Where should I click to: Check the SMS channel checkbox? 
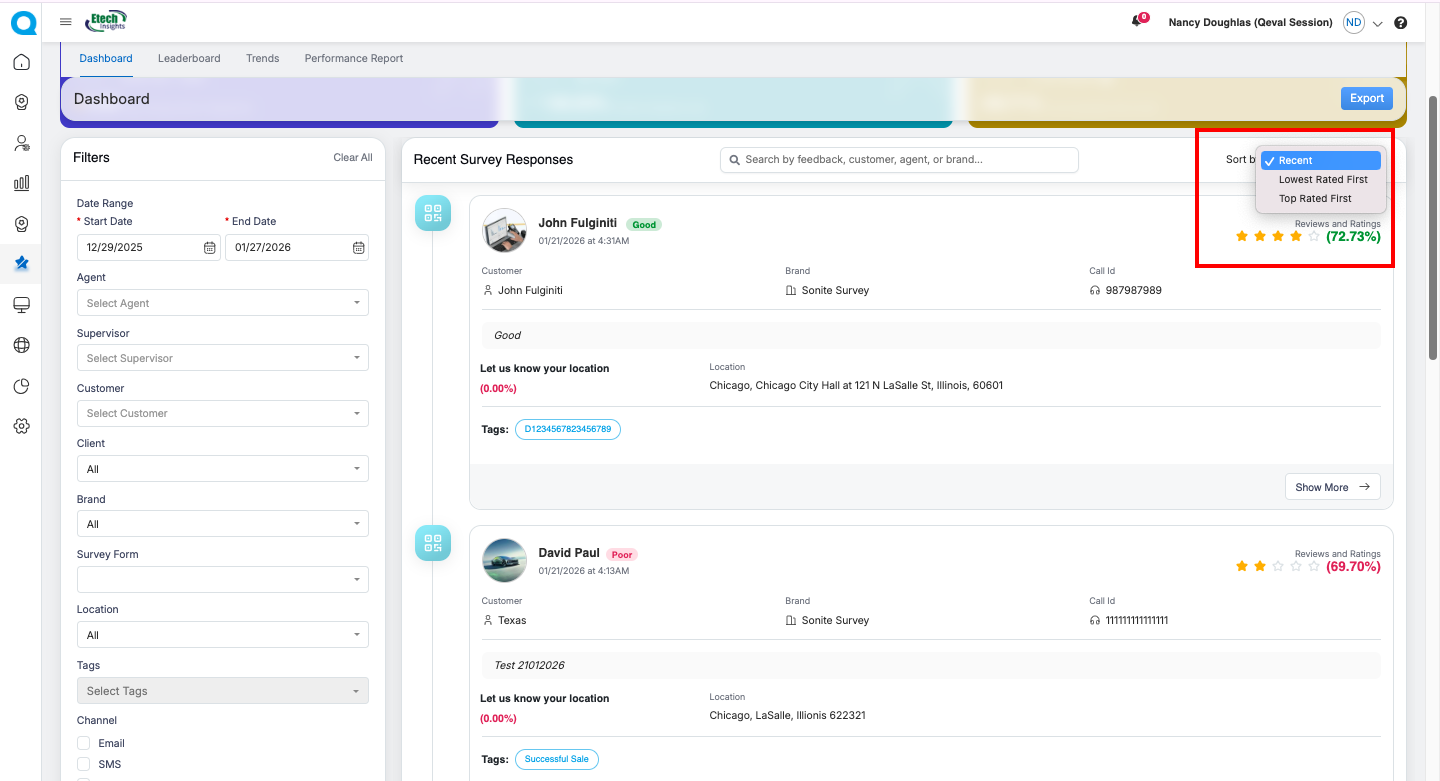pos(84,764)
